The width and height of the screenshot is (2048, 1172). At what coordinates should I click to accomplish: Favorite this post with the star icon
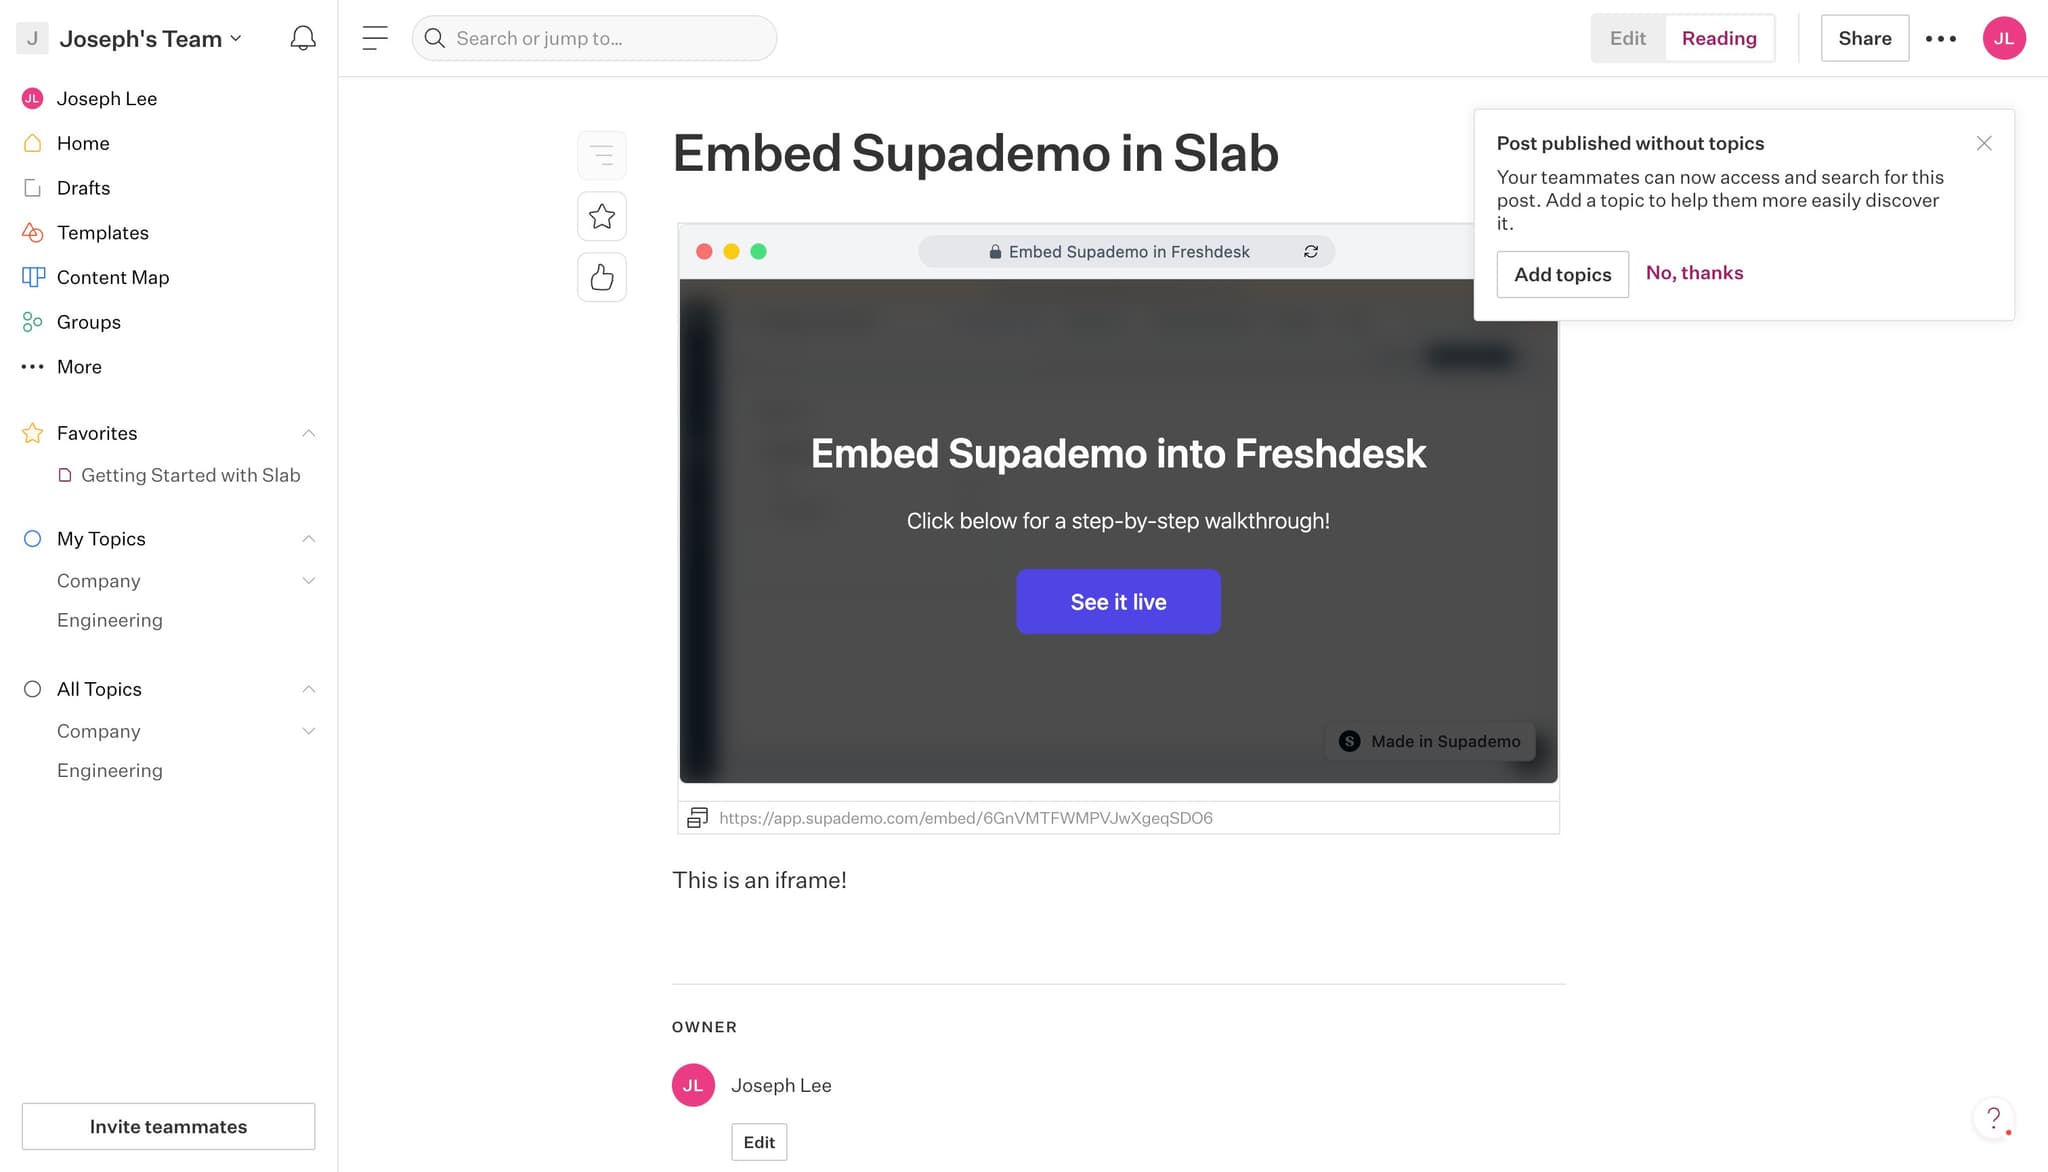(601, 215)
